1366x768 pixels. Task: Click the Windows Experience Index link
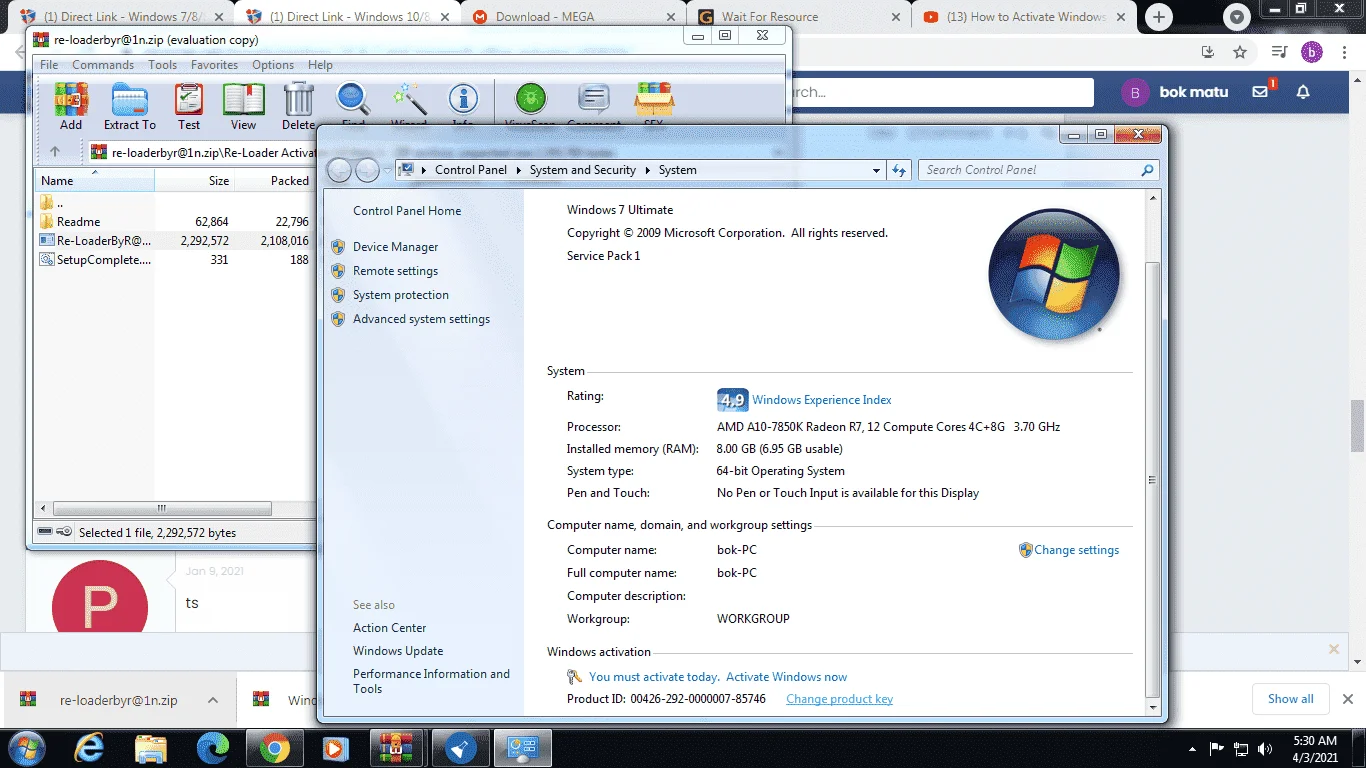pyautogui.click(x=821, y=400)
